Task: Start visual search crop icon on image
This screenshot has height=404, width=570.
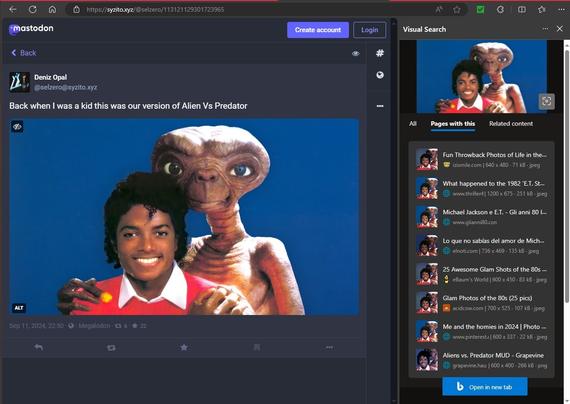Action: pos(546,101)
